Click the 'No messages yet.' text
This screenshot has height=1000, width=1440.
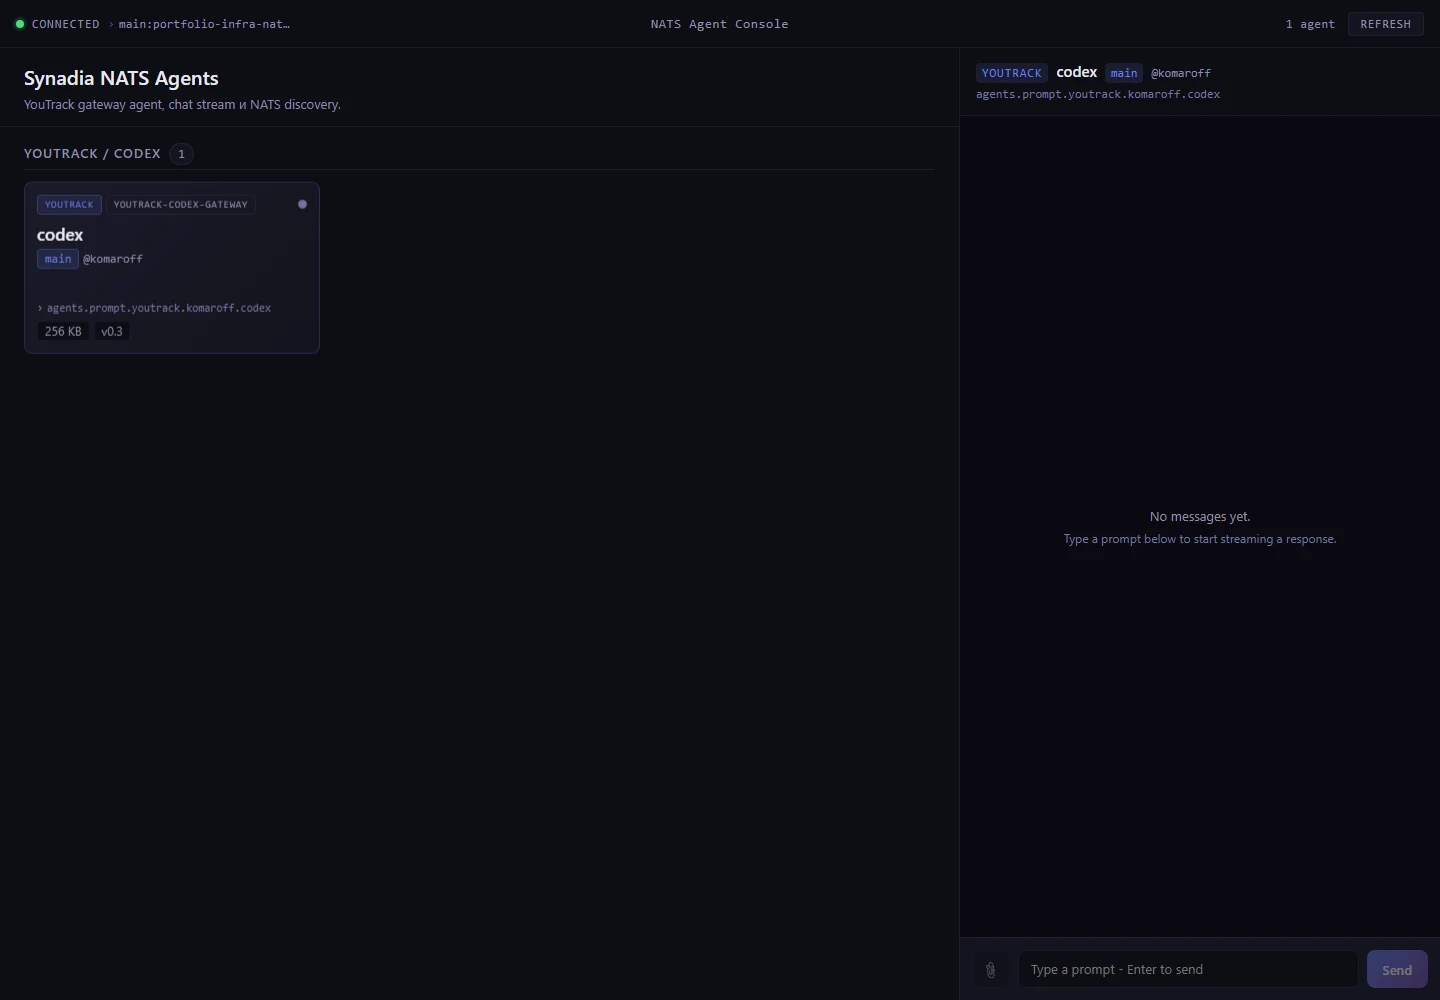tap(1200, 517)
